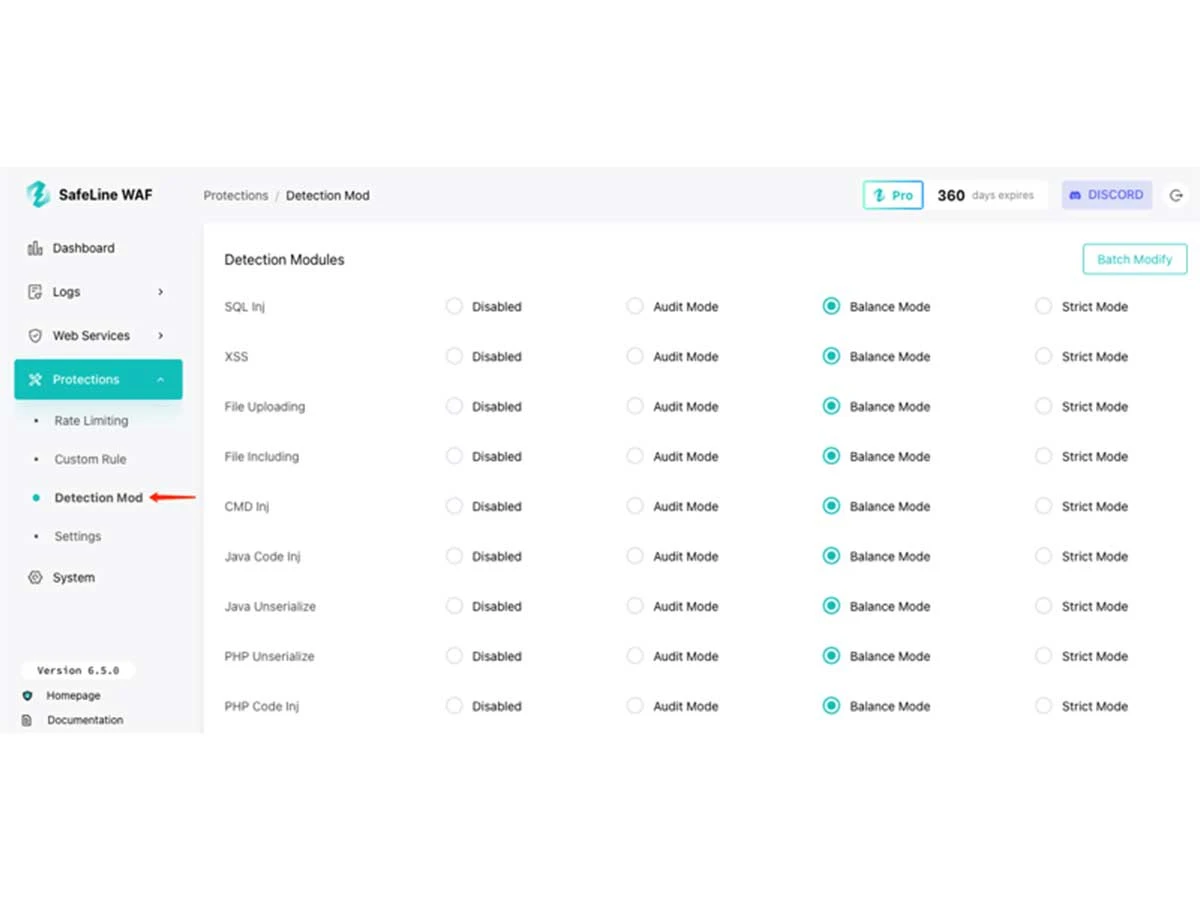Set SQL Inj to Strict Mode
Image resolution: width=1200 pixels, height=900 pixels.
(1043, 306)
